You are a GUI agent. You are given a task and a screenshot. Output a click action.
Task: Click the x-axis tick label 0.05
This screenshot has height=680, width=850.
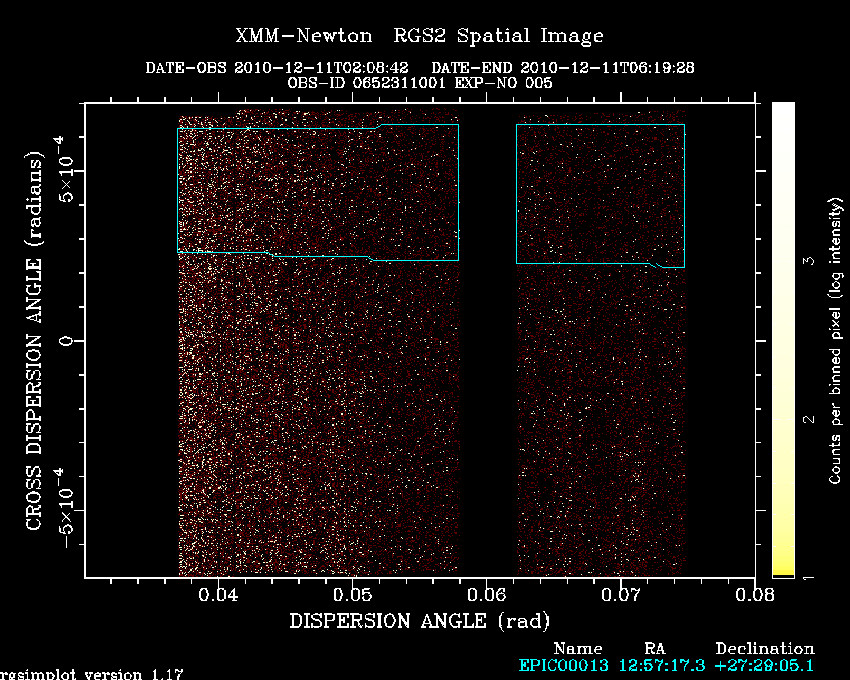352,595
